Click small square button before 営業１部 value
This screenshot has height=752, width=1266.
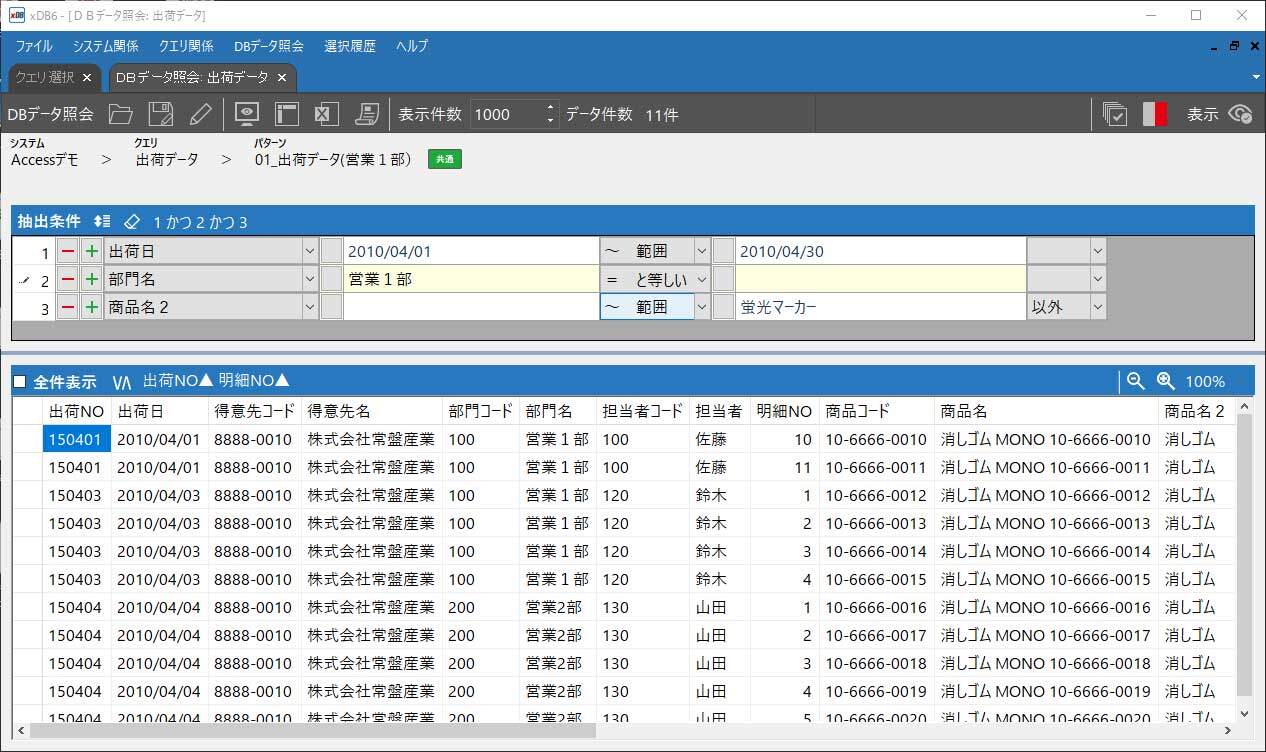(x=331, y=279)
